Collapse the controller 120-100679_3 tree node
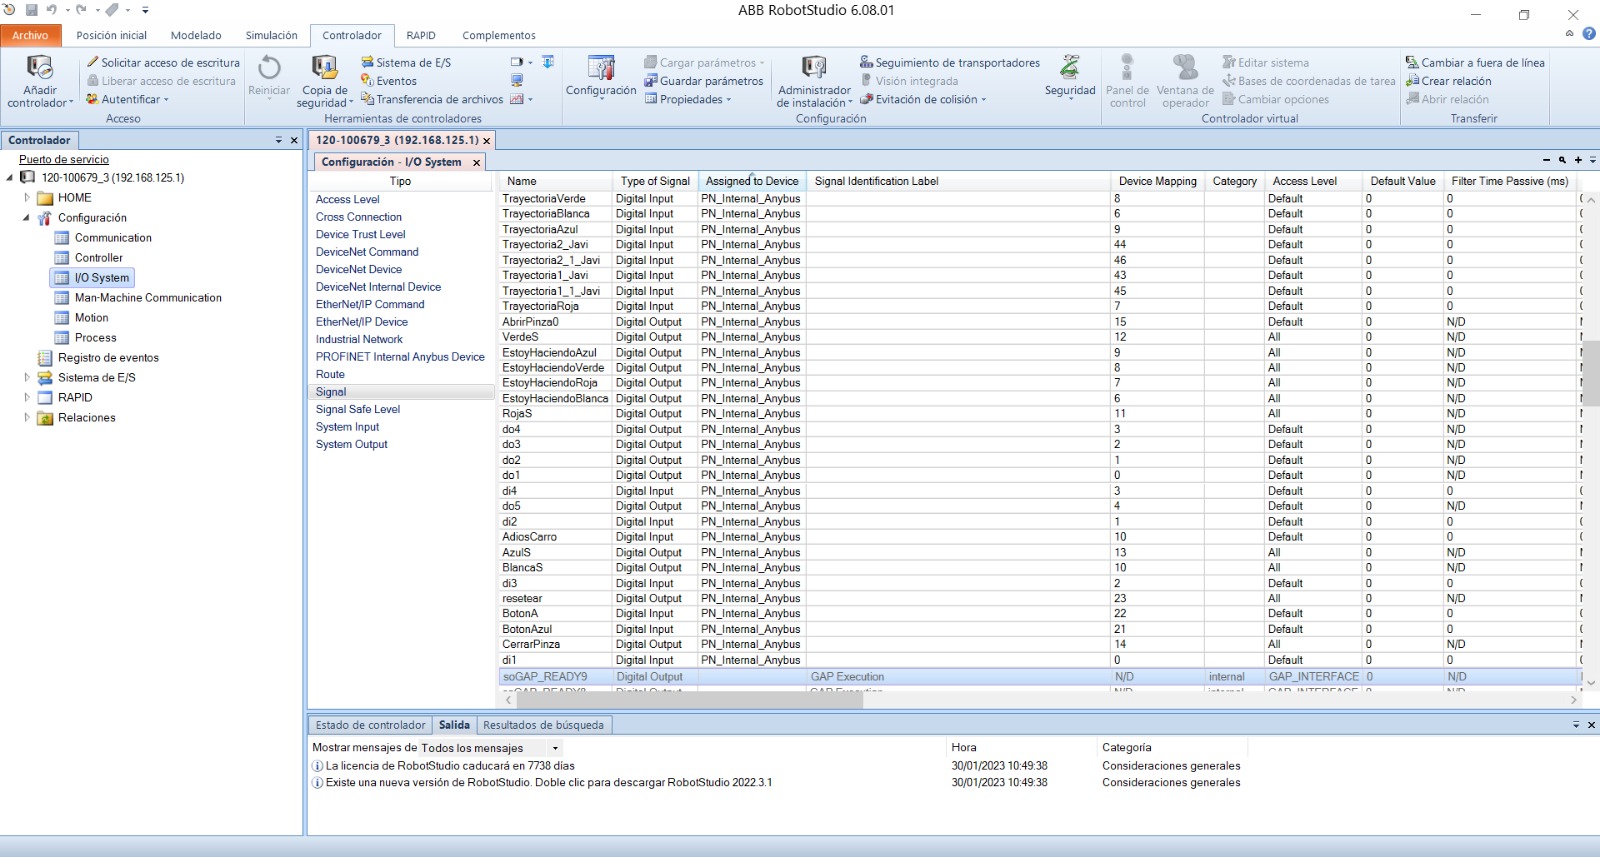The width and height of the screenshot is (1600, 857). [x=10, y=178]
